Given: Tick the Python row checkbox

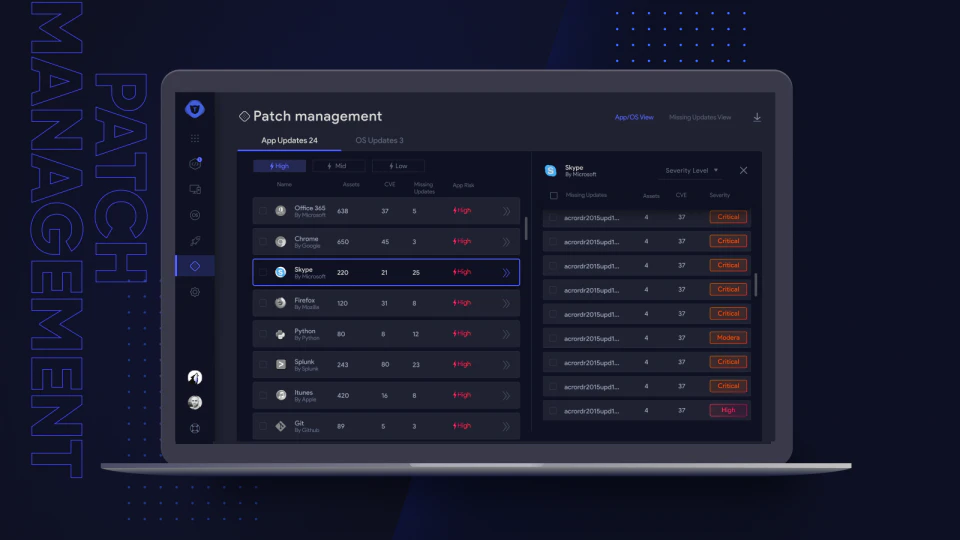Looking at the screenshot, I should 263,334.
